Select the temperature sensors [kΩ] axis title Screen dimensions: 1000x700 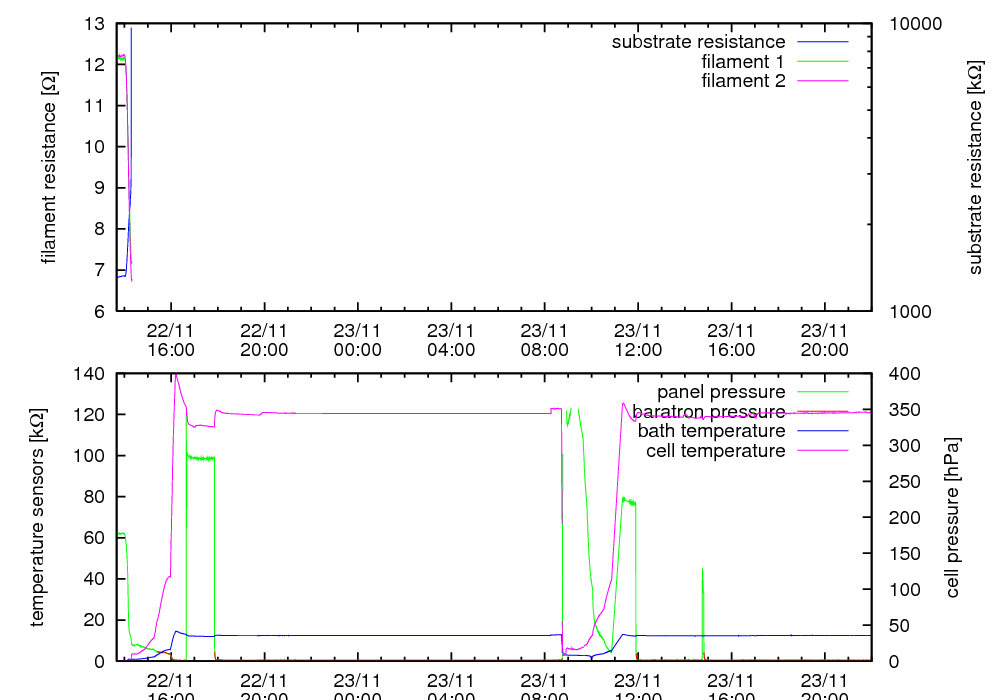[38, 517]
